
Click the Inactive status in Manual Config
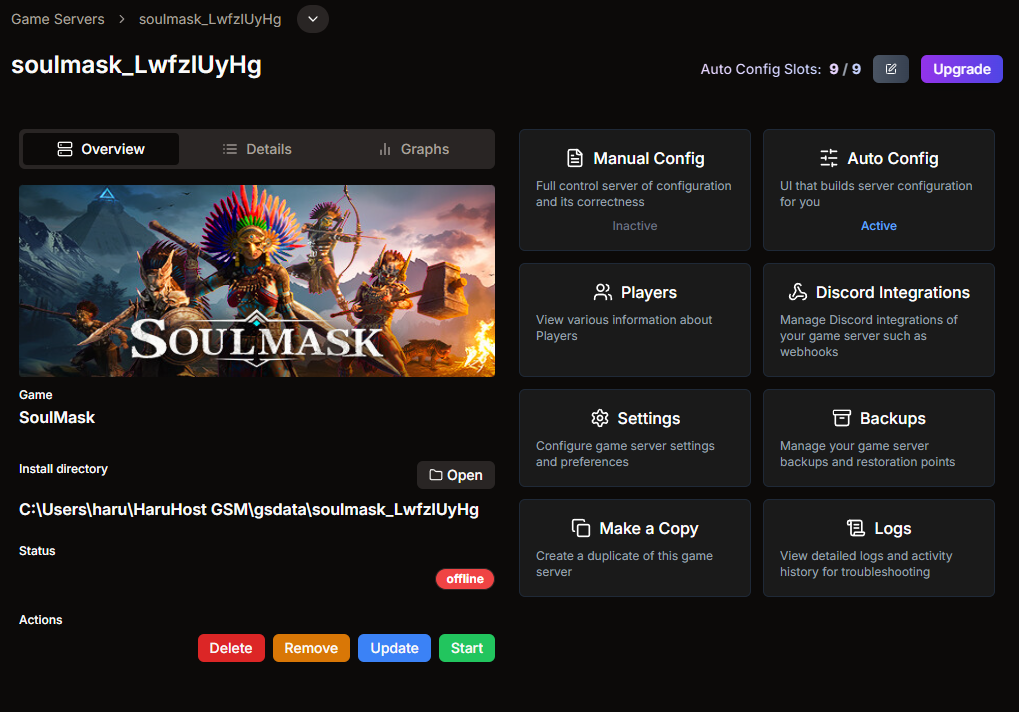click(x=635, y=225)
